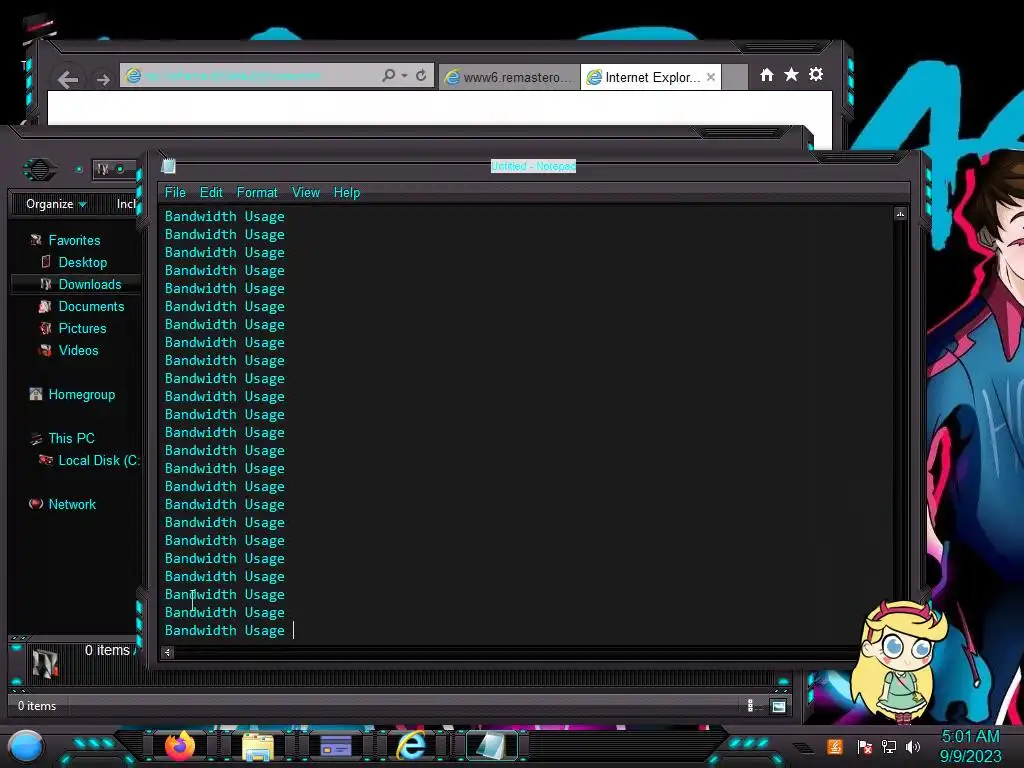Switch to Notepad on the taskbar
Viewport: 1024px width, 768px height.
491,746
